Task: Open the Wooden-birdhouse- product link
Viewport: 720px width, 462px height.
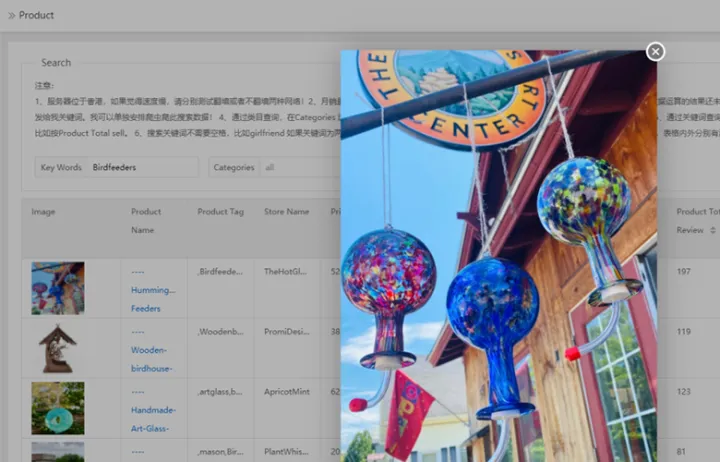Action: pyautogui.click(x=152, y=350)
